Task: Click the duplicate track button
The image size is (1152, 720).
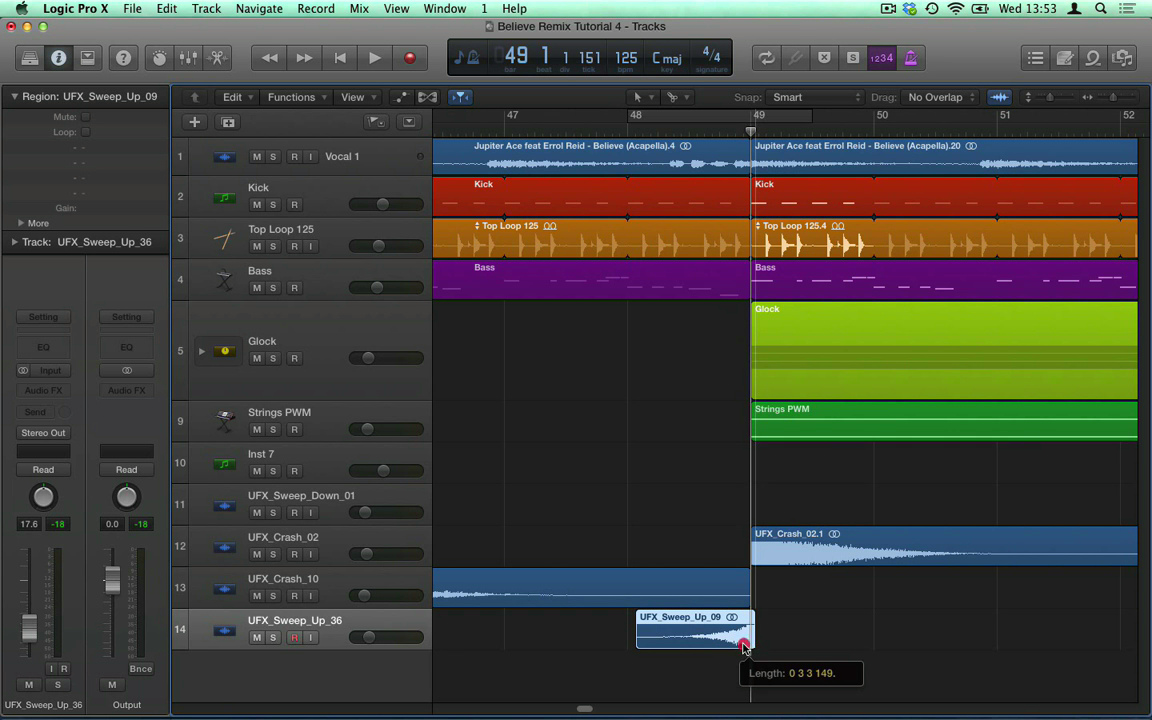Action: (x=228, y=122)
